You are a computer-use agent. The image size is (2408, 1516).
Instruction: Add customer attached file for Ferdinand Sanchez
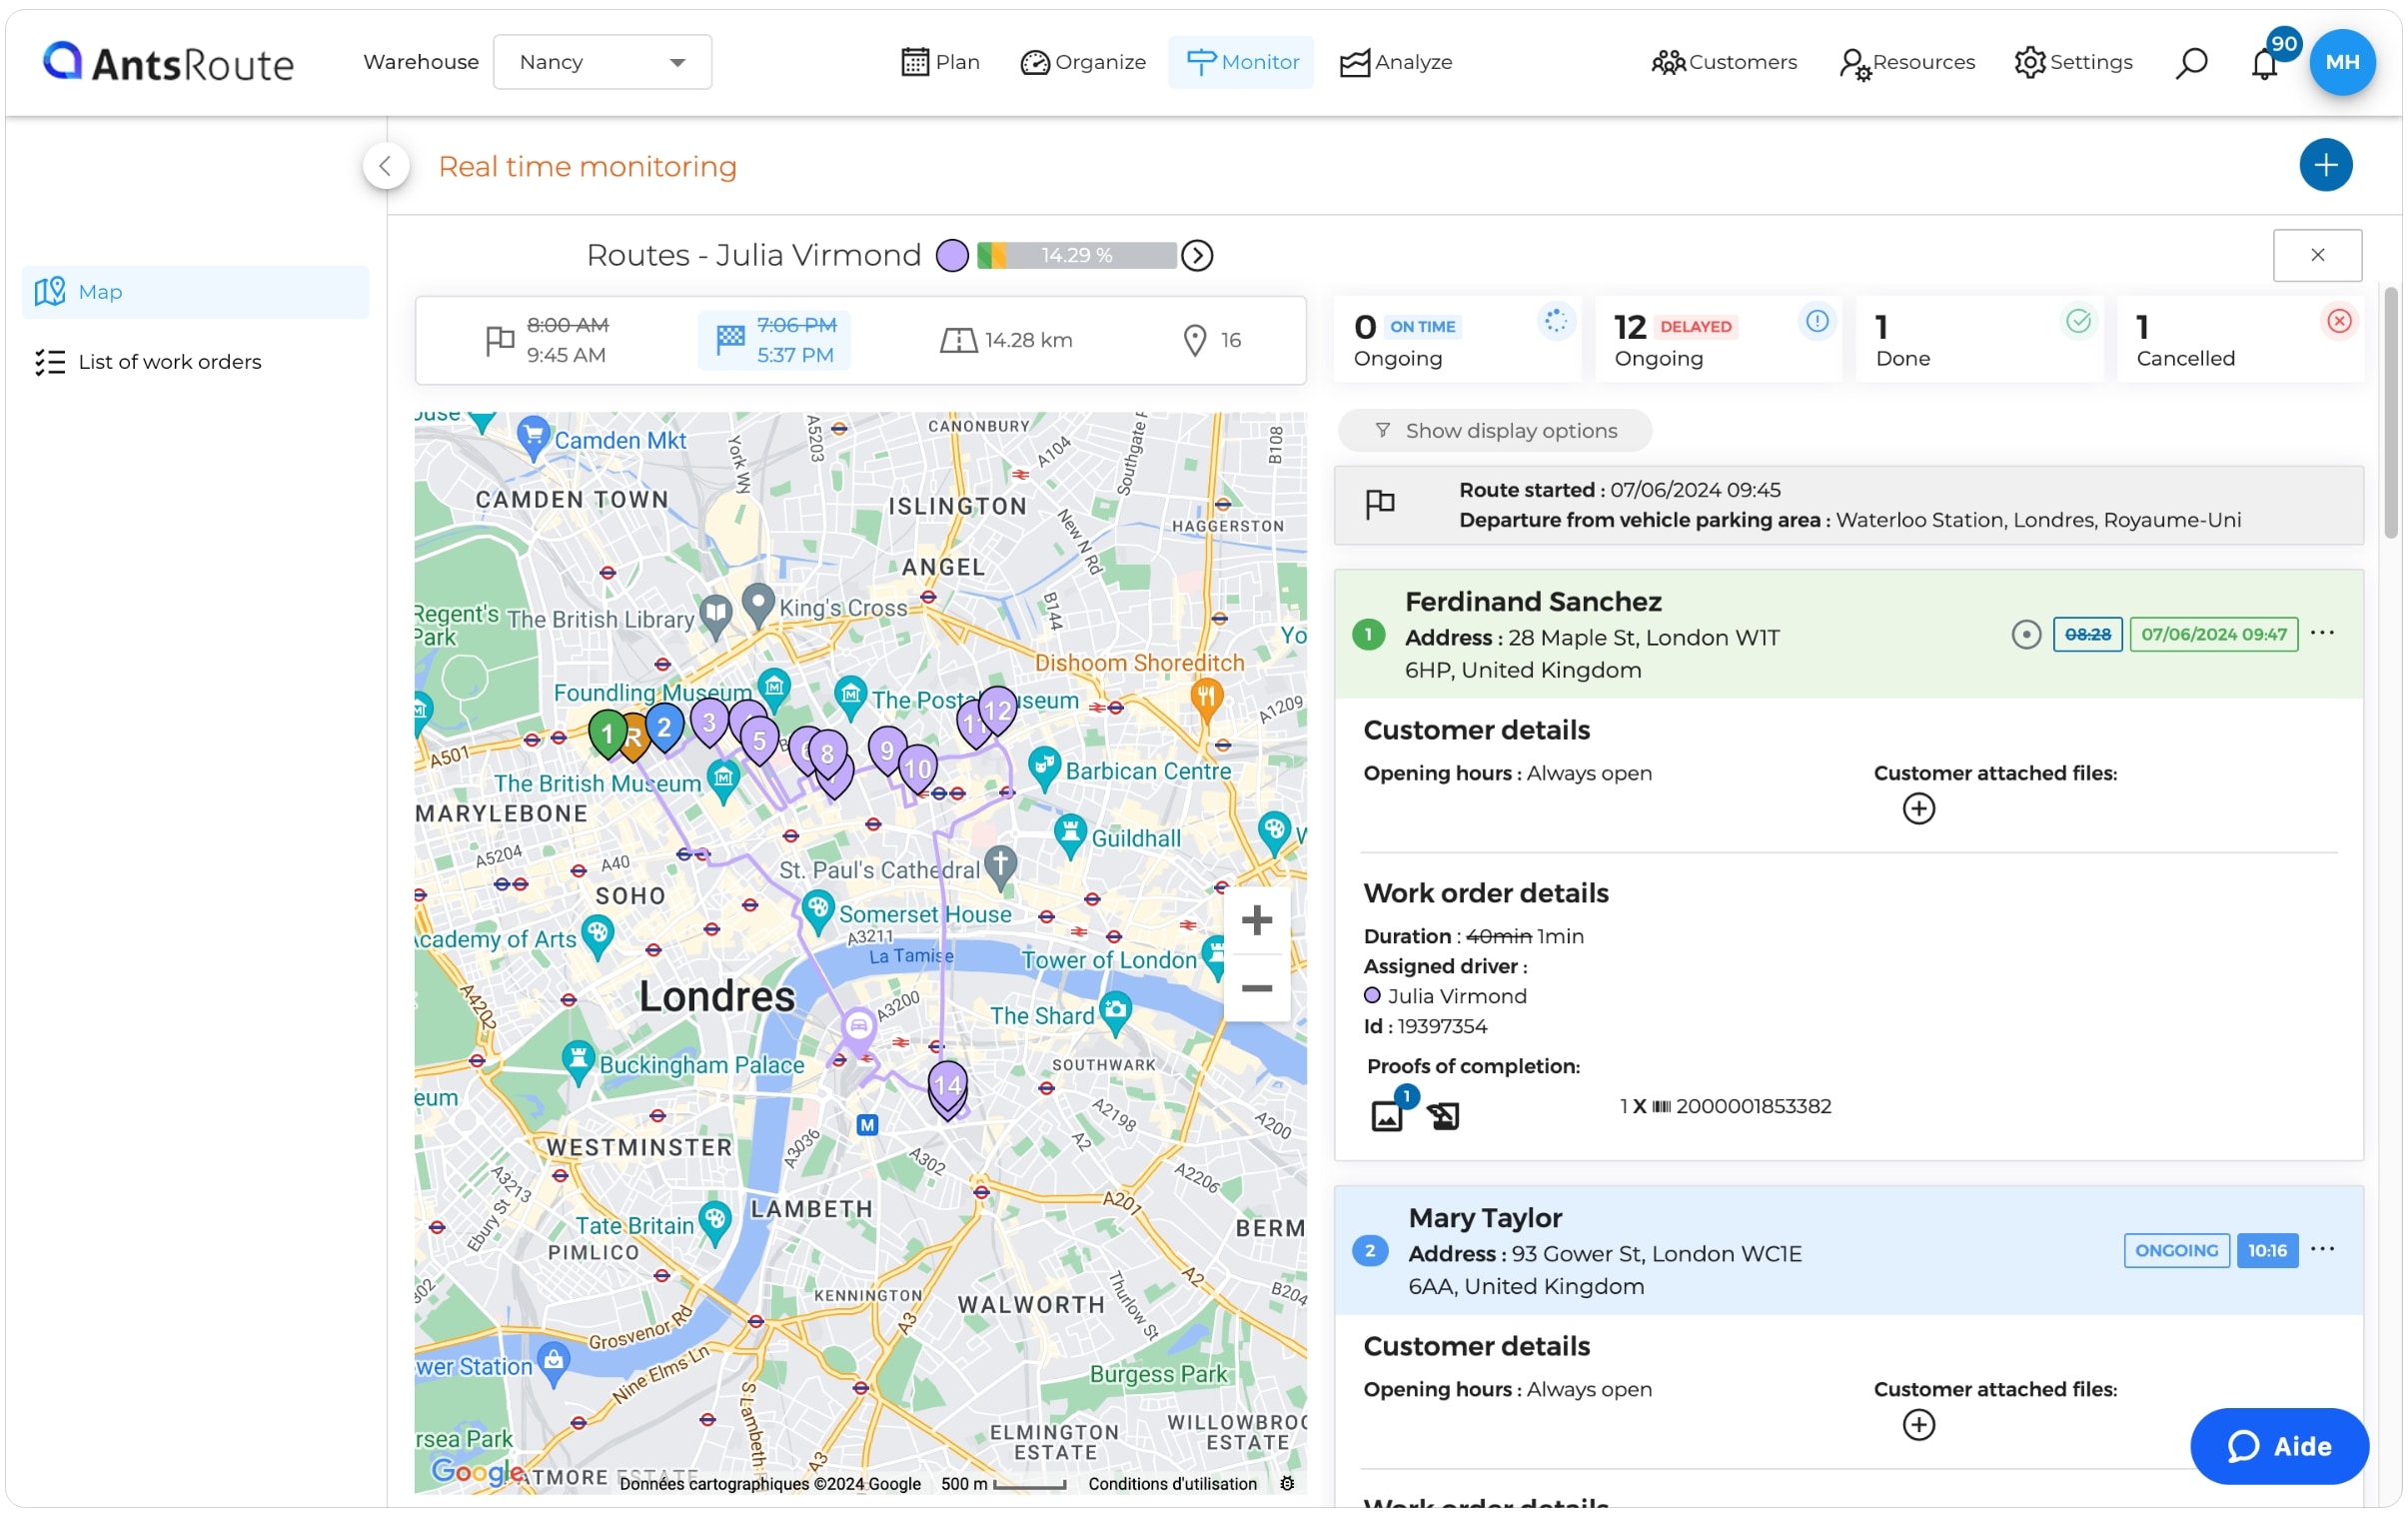[1918, 809]
